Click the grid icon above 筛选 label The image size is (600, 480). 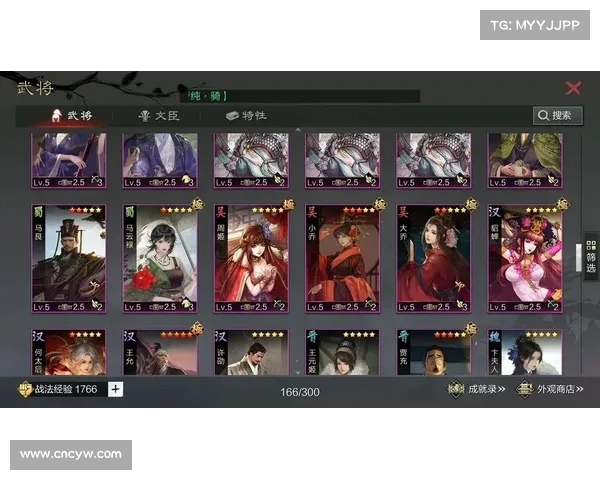coord(591,245)
